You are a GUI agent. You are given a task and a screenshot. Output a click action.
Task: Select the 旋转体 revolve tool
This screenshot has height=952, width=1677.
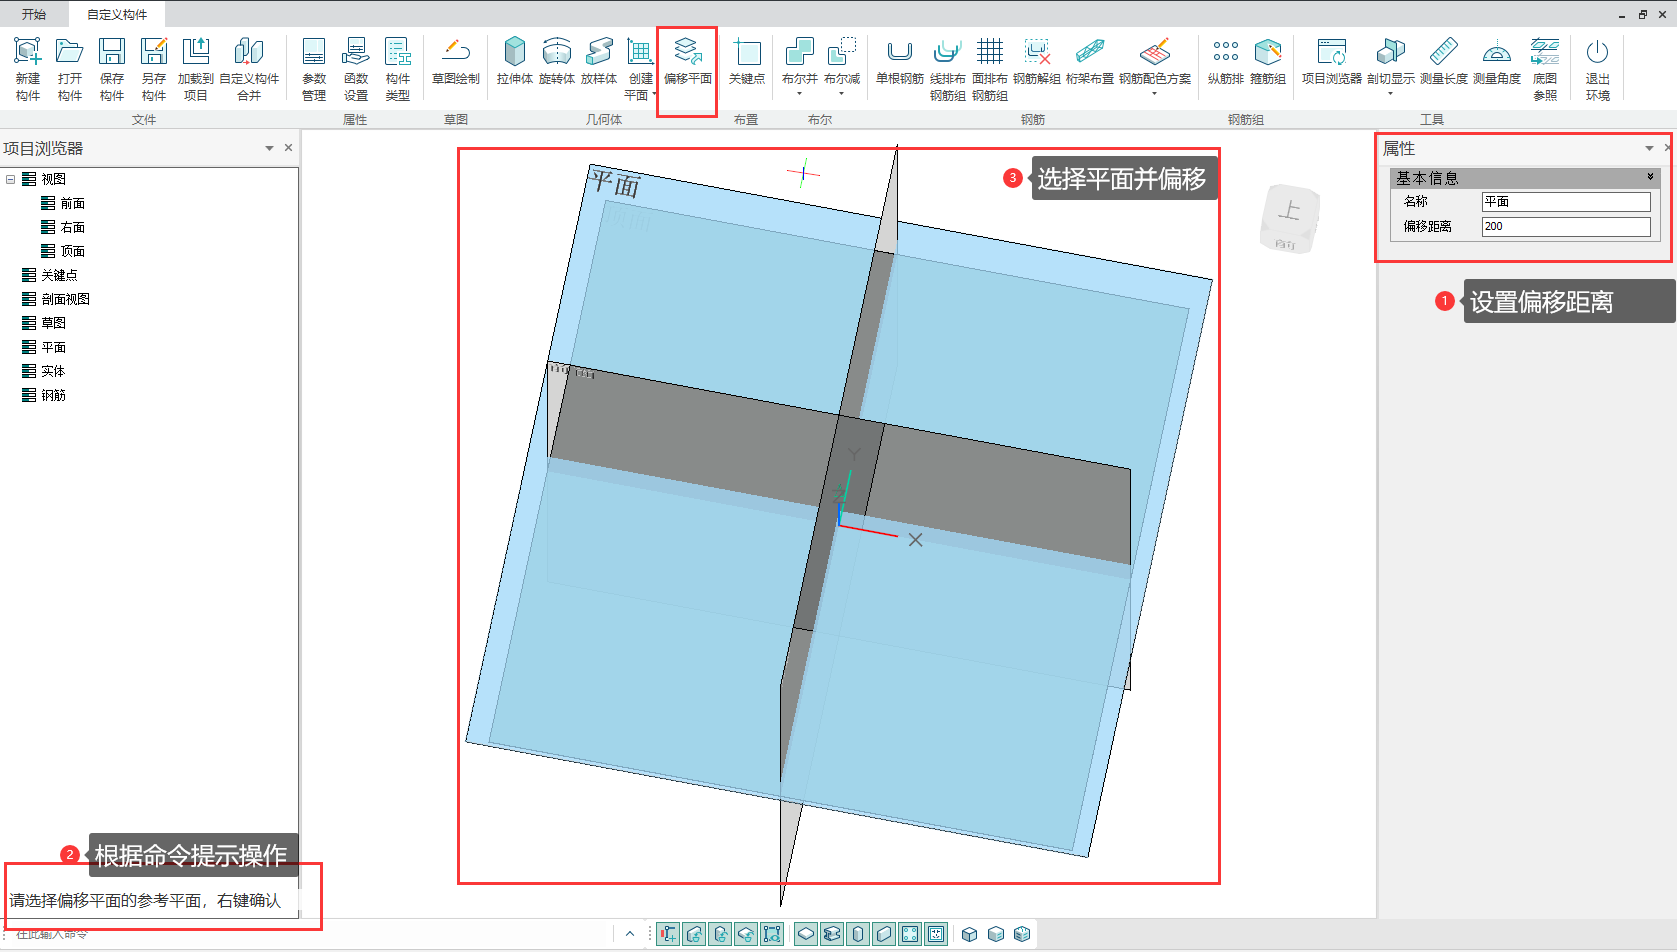556,62
